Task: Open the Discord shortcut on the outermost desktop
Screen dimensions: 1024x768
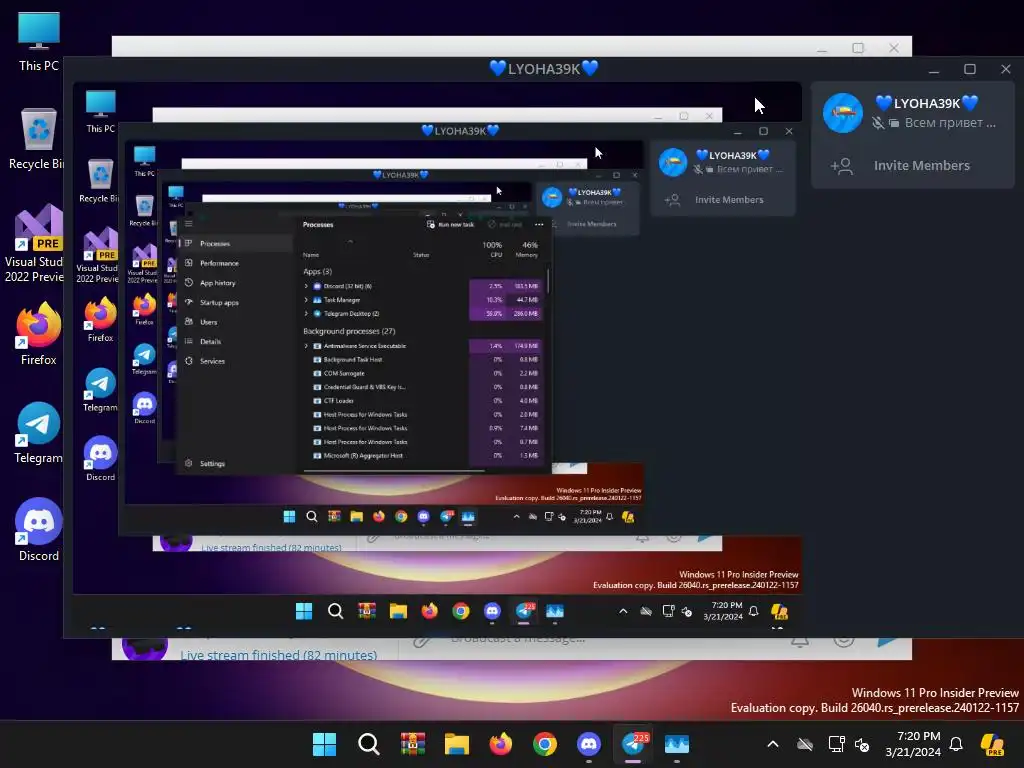Action: pyautogui.click(x=39, y=530)
